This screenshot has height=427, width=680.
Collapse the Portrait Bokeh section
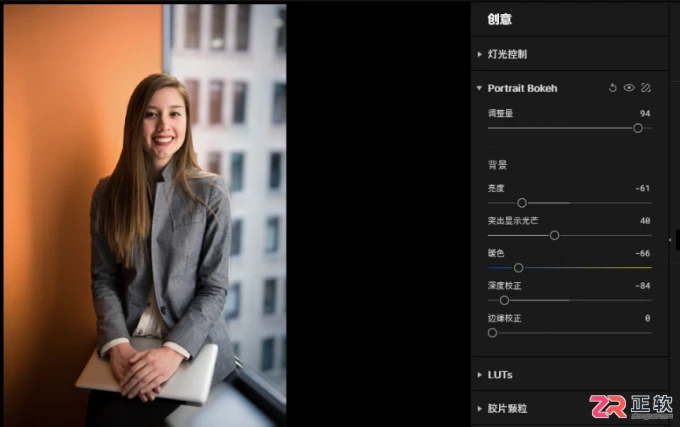[x=479, y=88]
